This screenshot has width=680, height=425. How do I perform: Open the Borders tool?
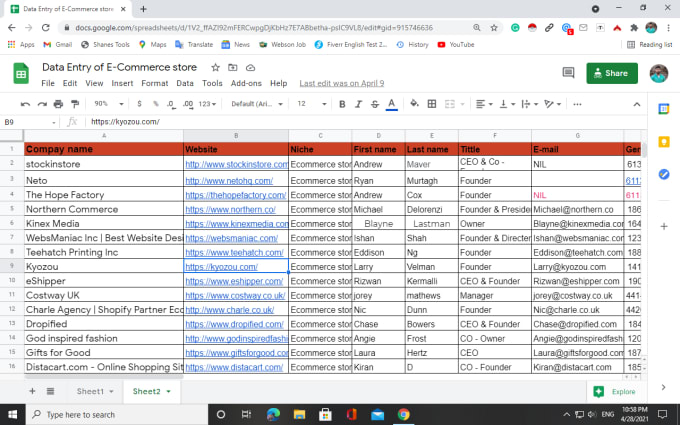tap(432, 104)
